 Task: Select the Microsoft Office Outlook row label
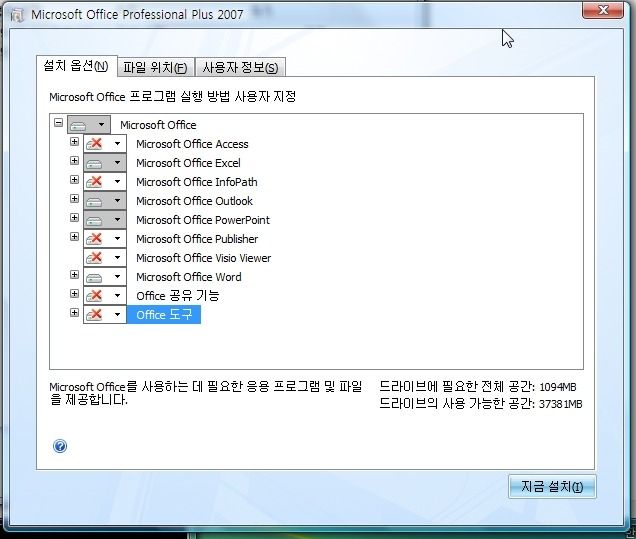194,201
